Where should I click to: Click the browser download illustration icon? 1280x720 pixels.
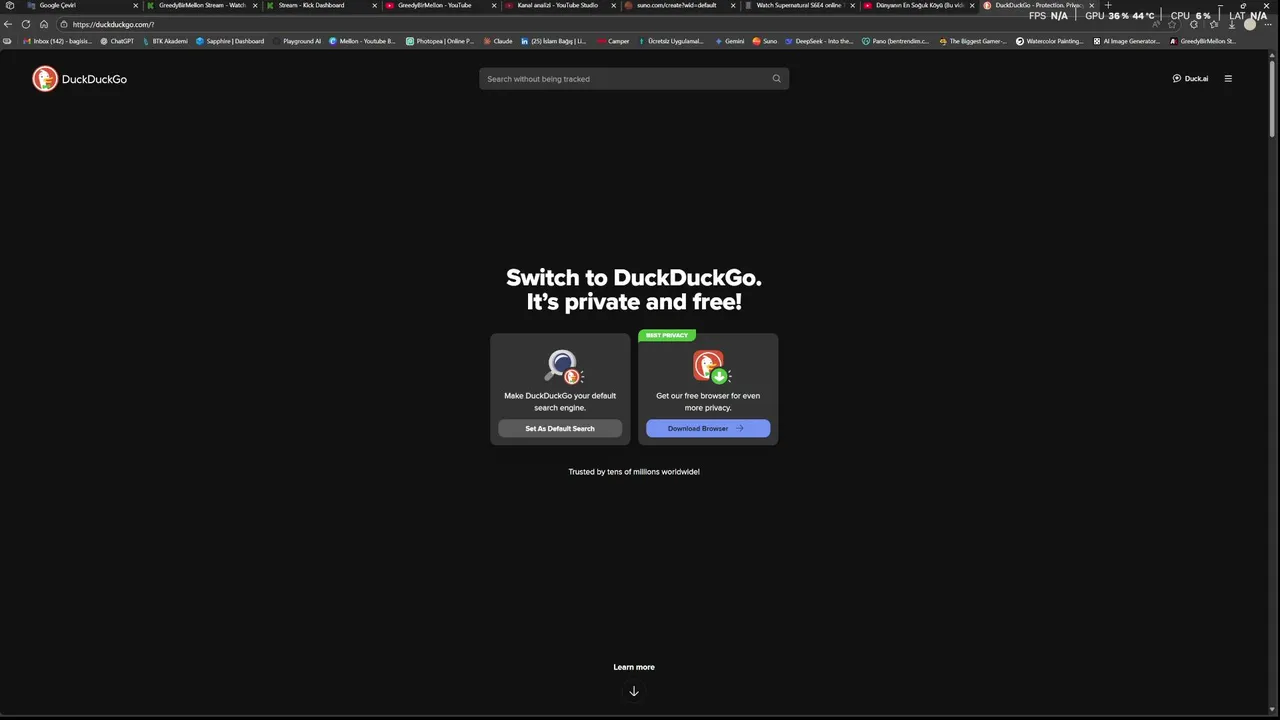(x=711, y=367)
